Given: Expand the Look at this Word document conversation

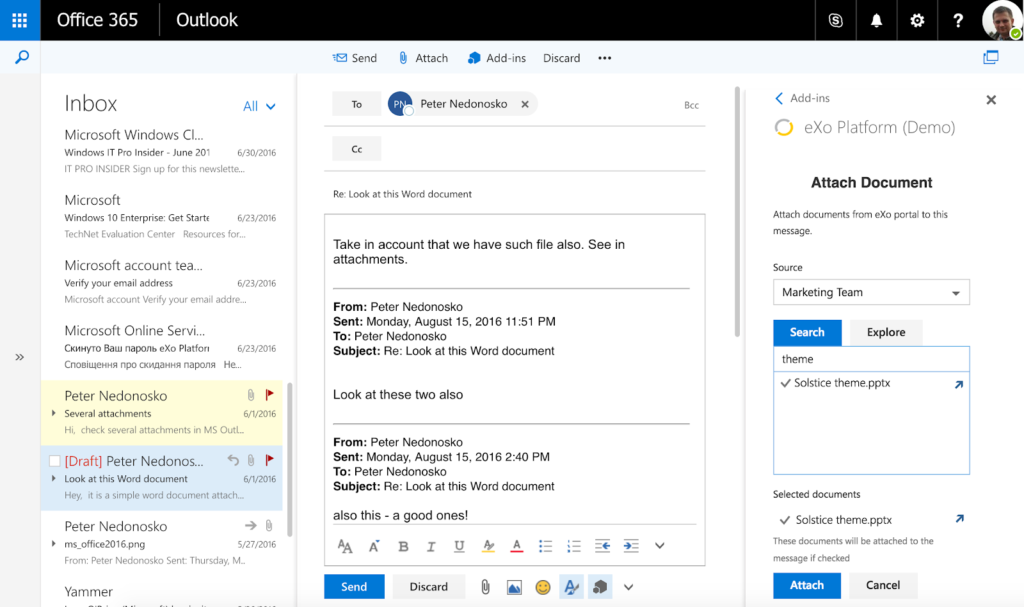Looking at the screenshot, I should [x=54, y=478].
